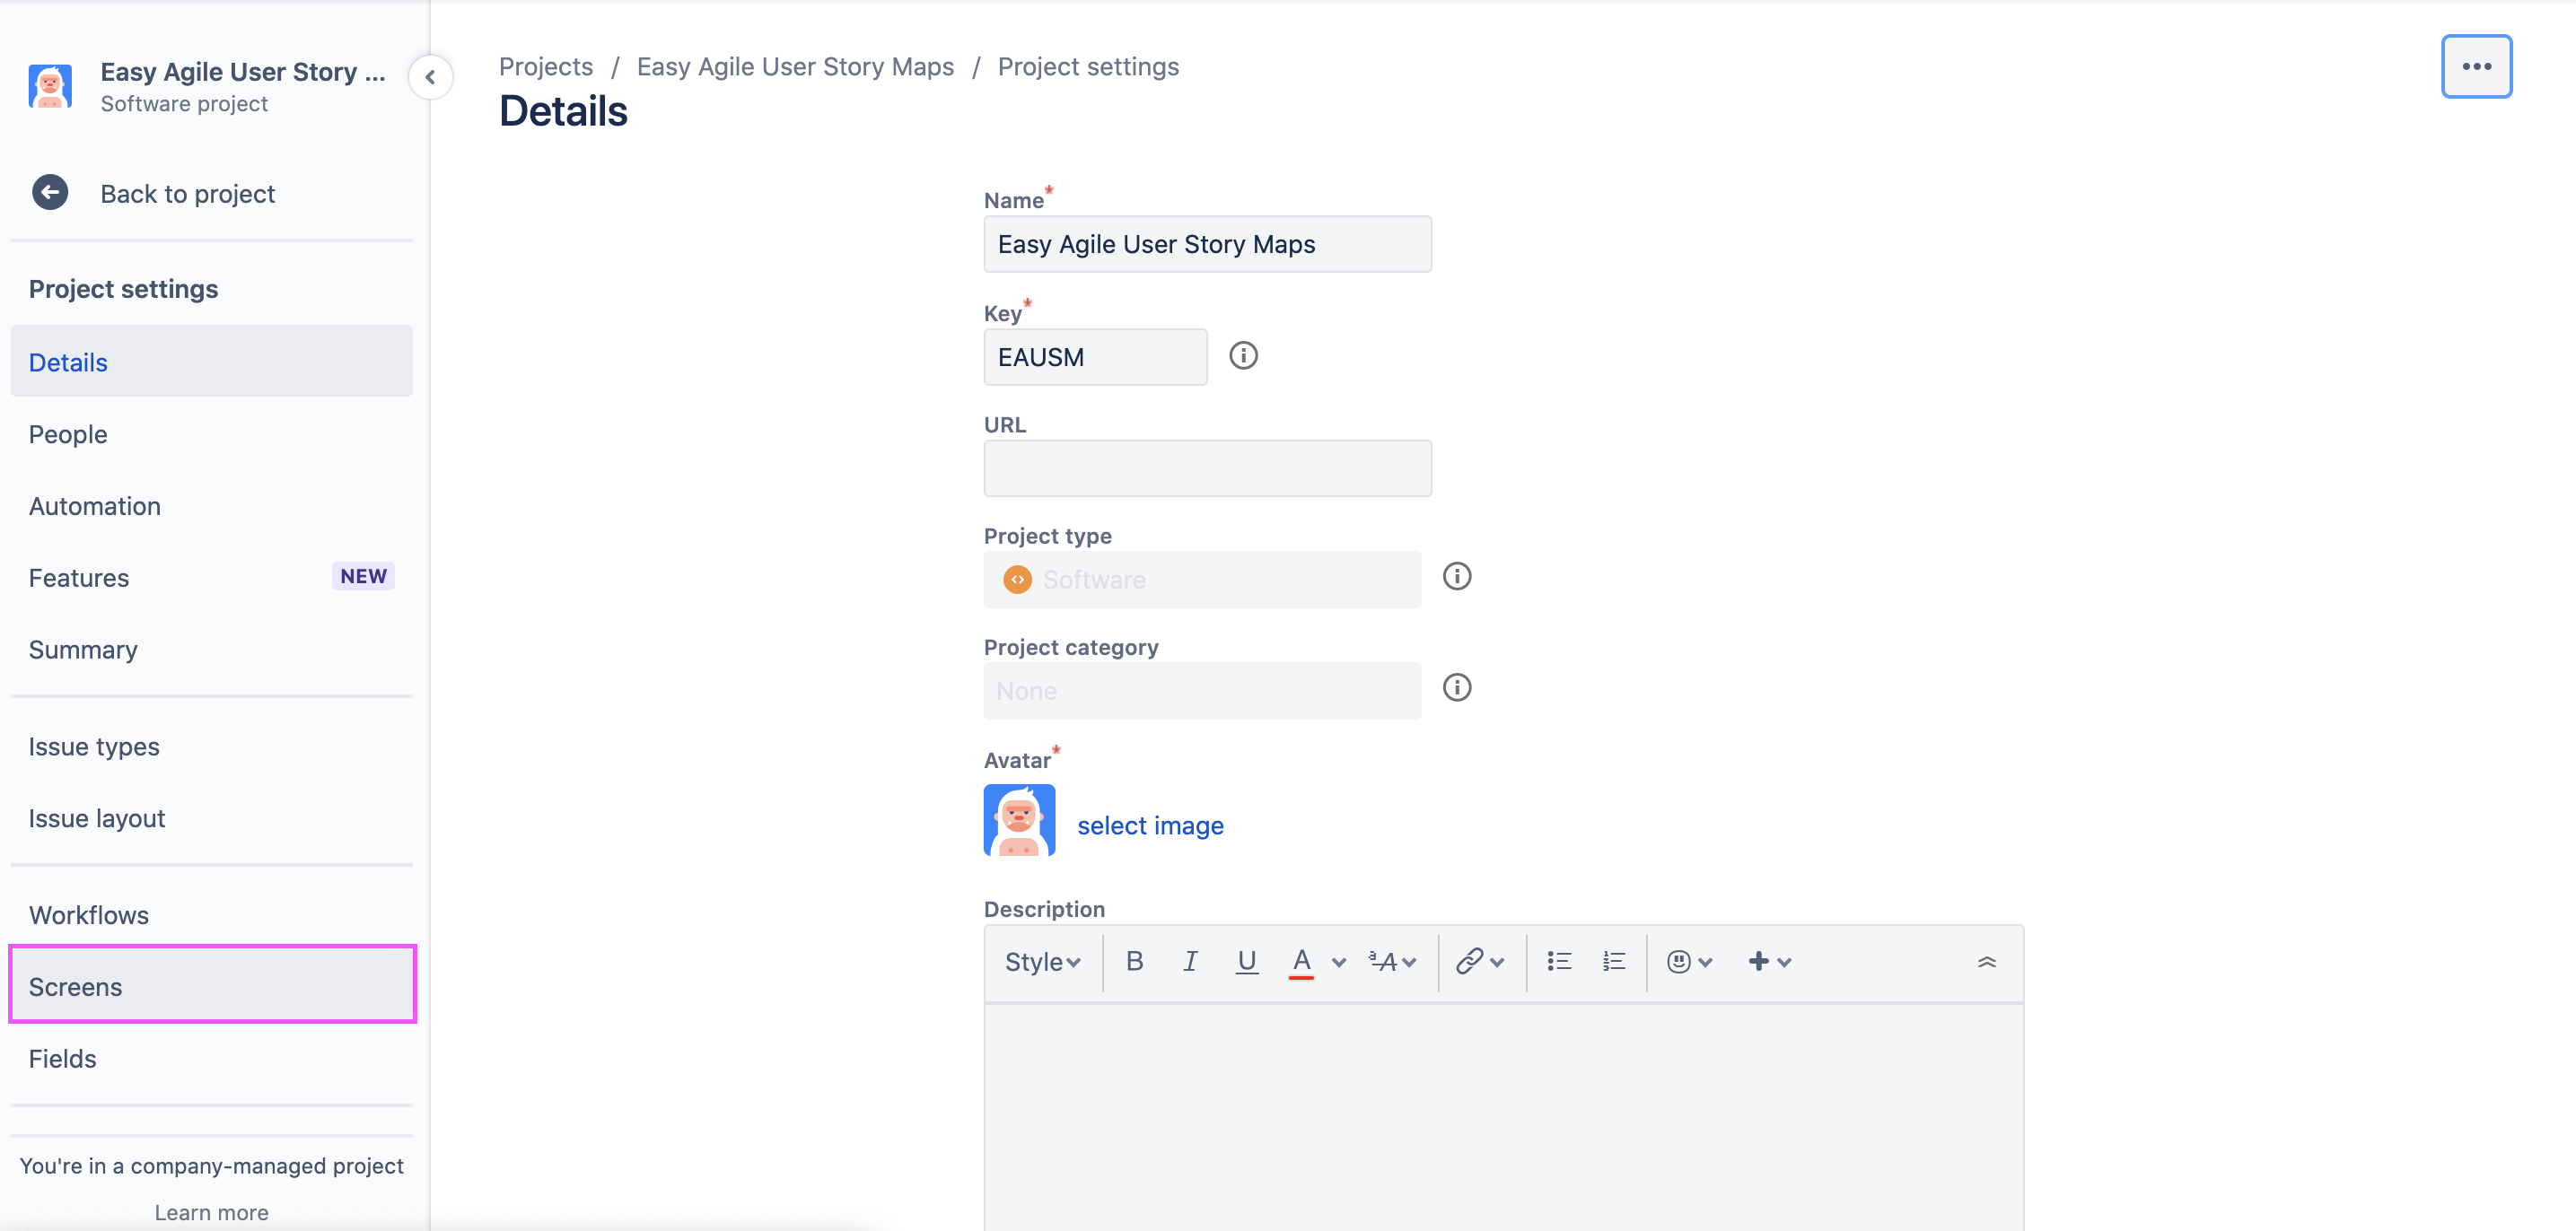Click info icon beside Project category
Image resolution: width=2576 pixels, height=1231 pixels.
click(1457, 688)
